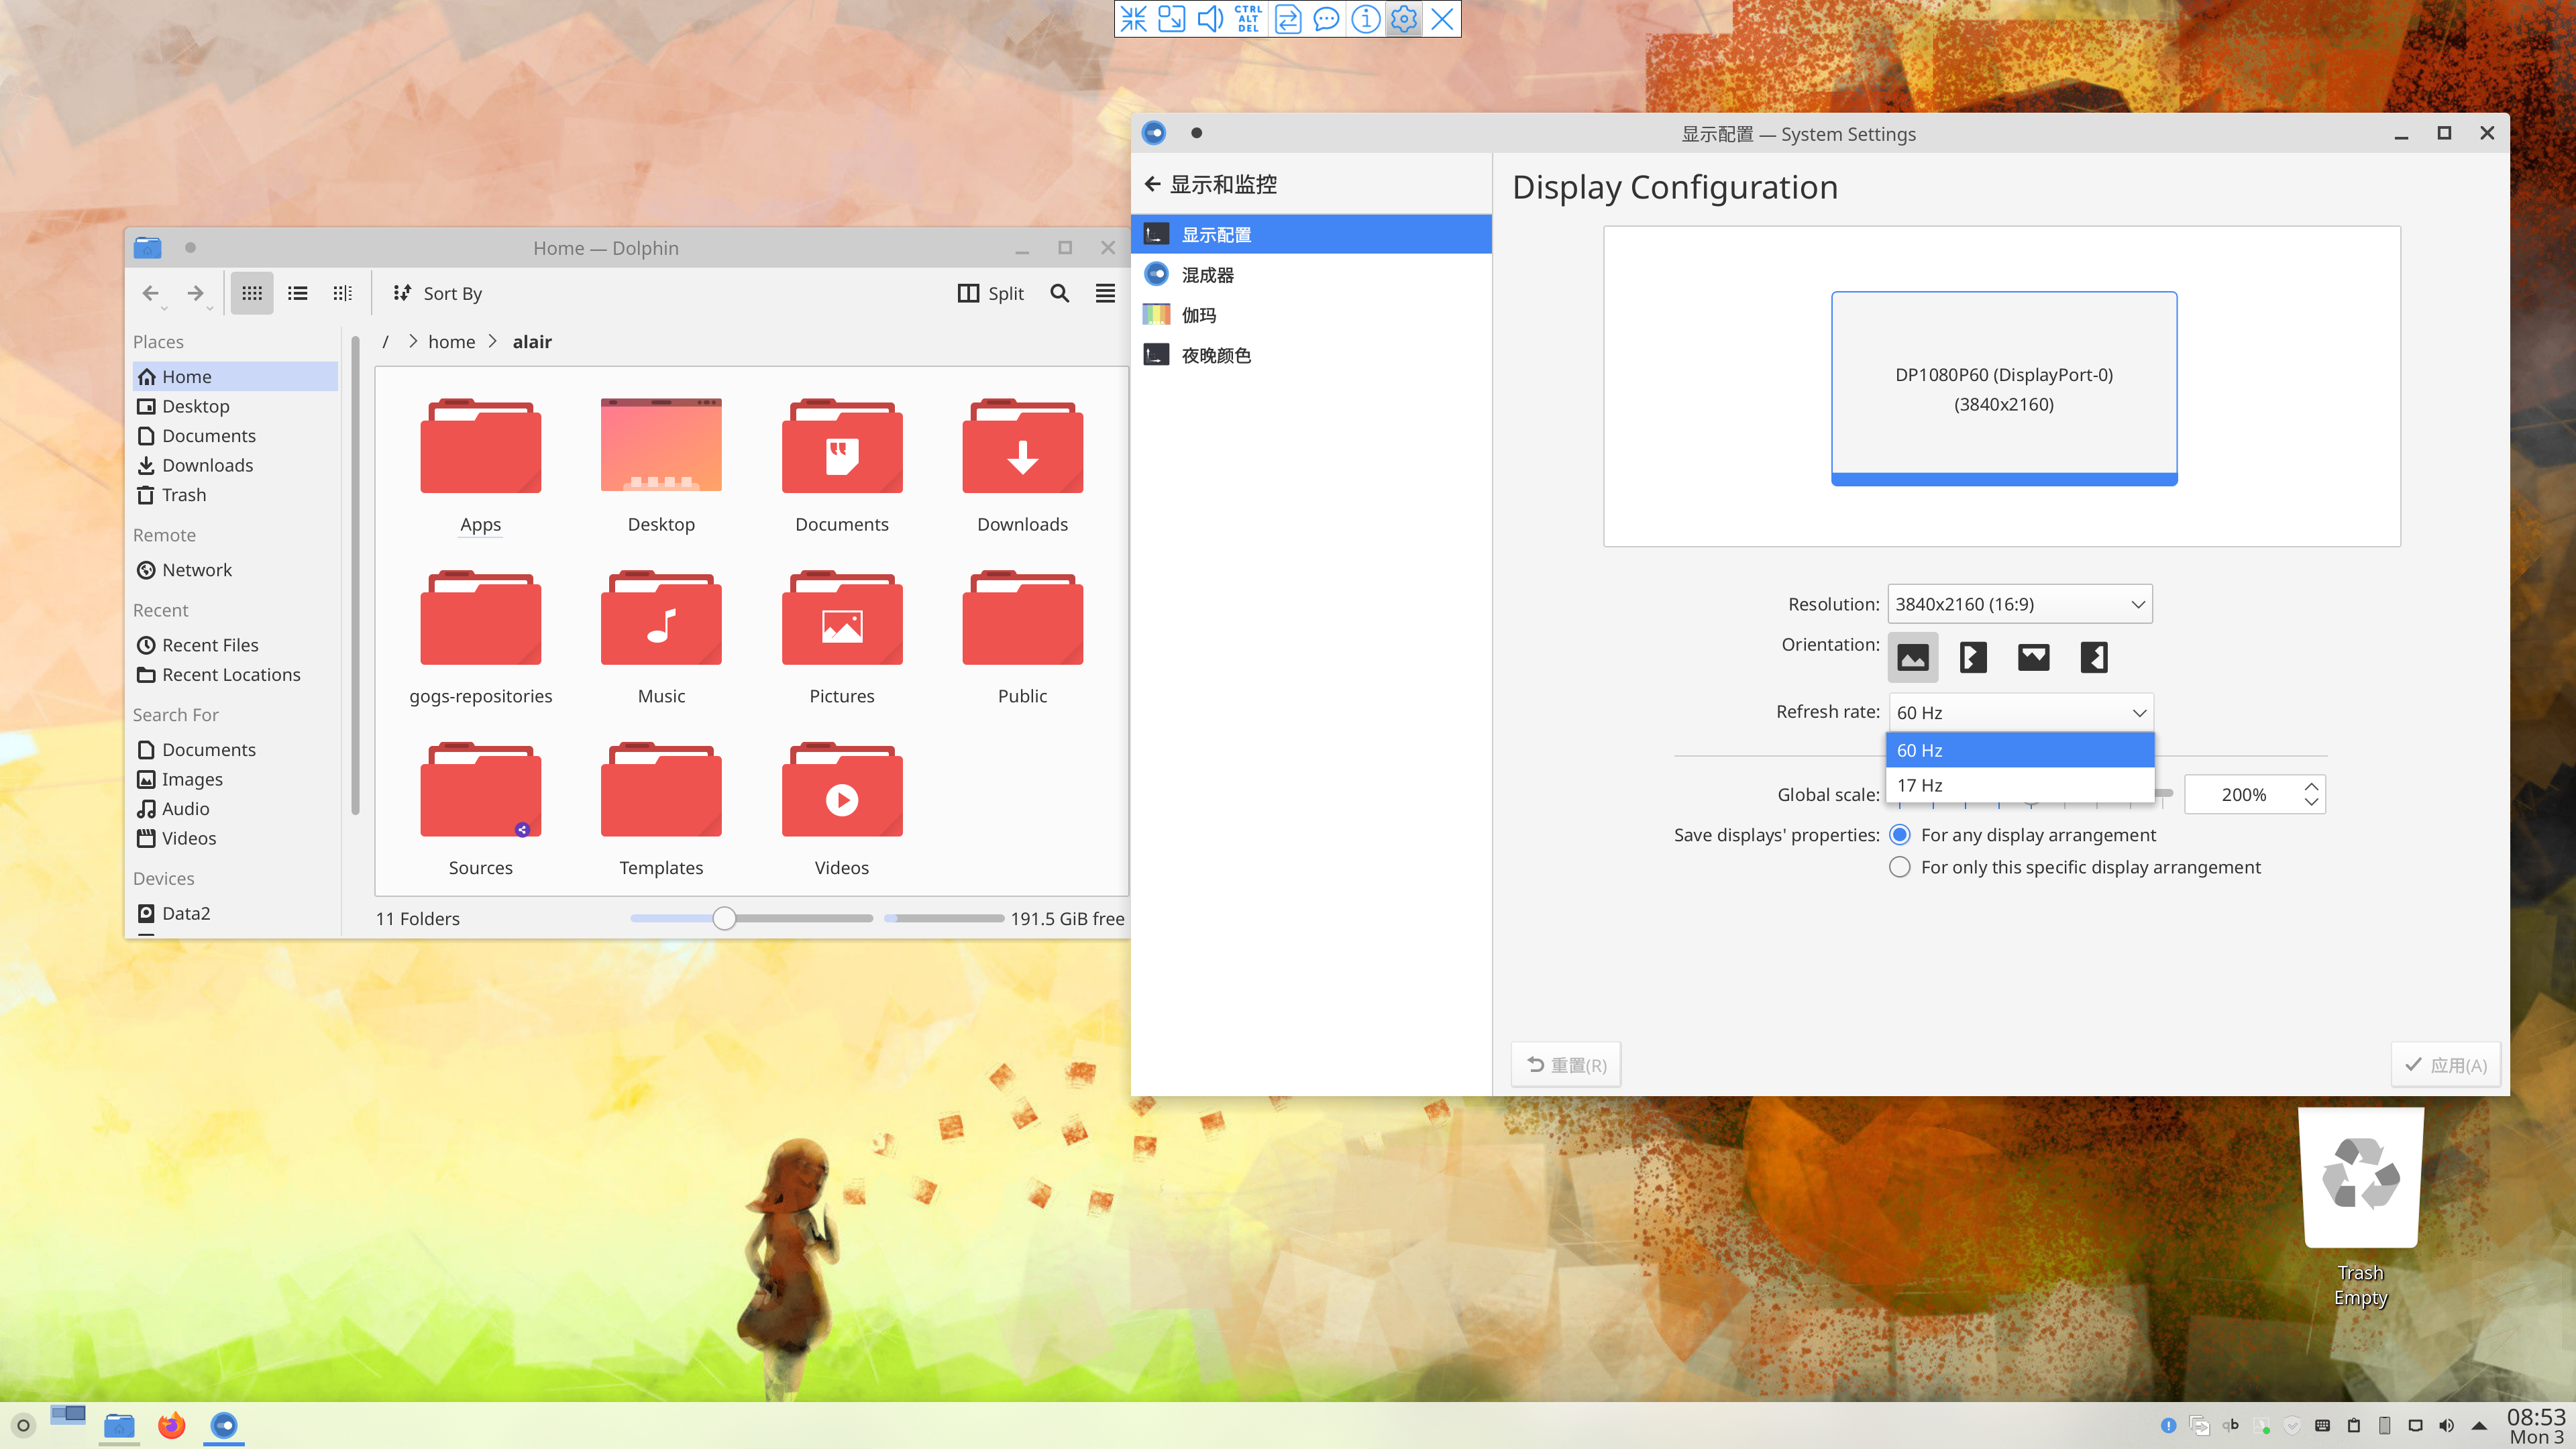
Task: Set orientation to upside-down
Action: tap(2033, 657)
